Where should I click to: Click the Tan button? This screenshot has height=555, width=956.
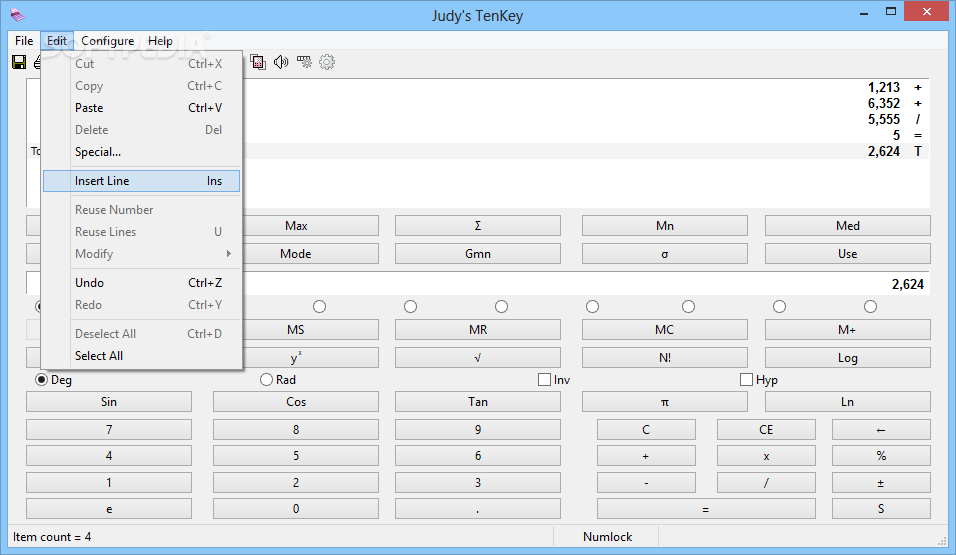pyautogui.click(x=477, y=402)
